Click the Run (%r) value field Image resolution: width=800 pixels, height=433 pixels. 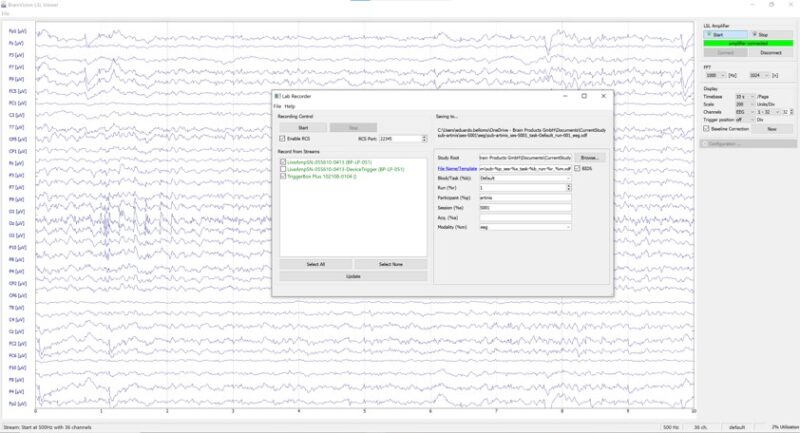point(522,188)
